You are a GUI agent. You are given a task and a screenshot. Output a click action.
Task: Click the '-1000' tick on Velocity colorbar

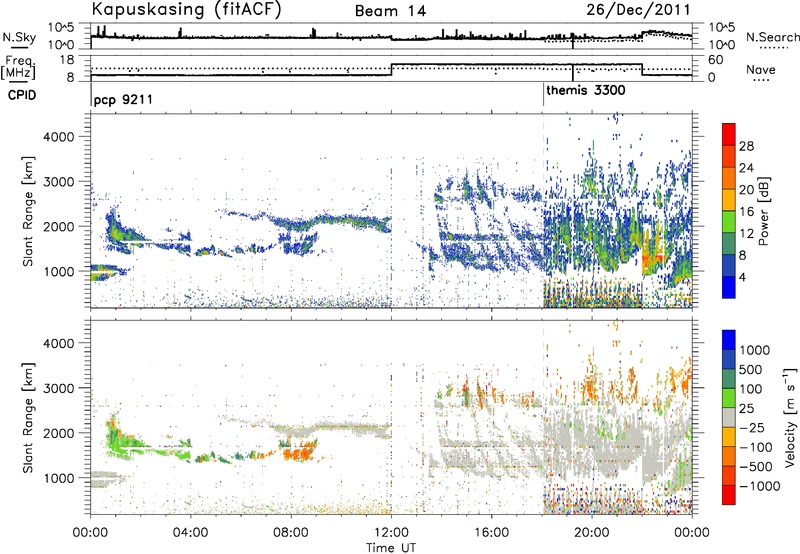point(759,486)
